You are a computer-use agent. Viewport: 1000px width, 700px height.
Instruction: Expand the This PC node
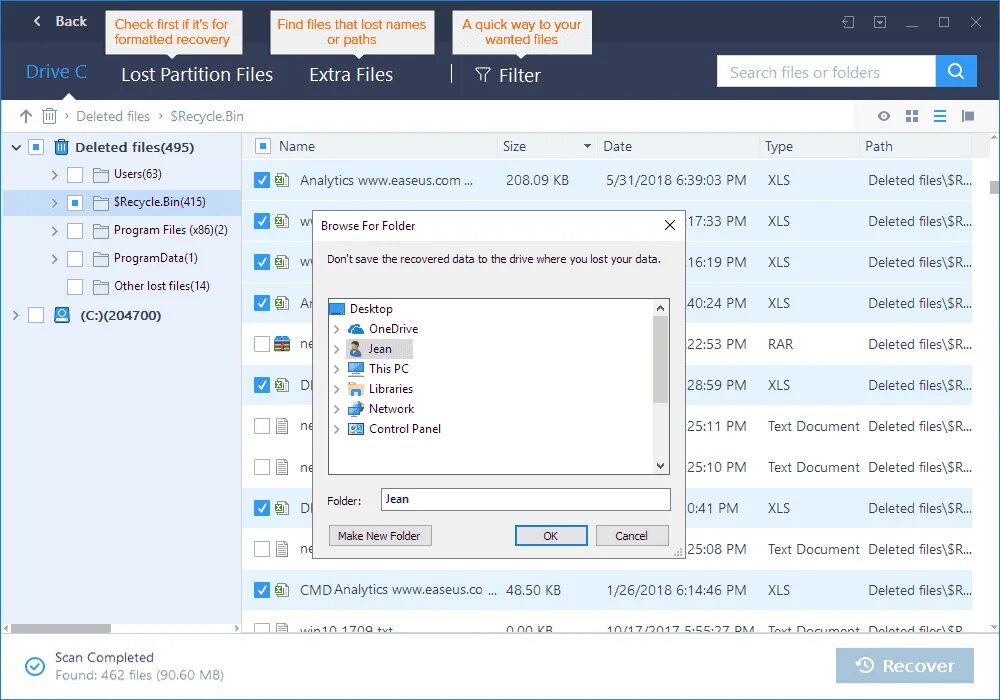[x=337, y=369]
